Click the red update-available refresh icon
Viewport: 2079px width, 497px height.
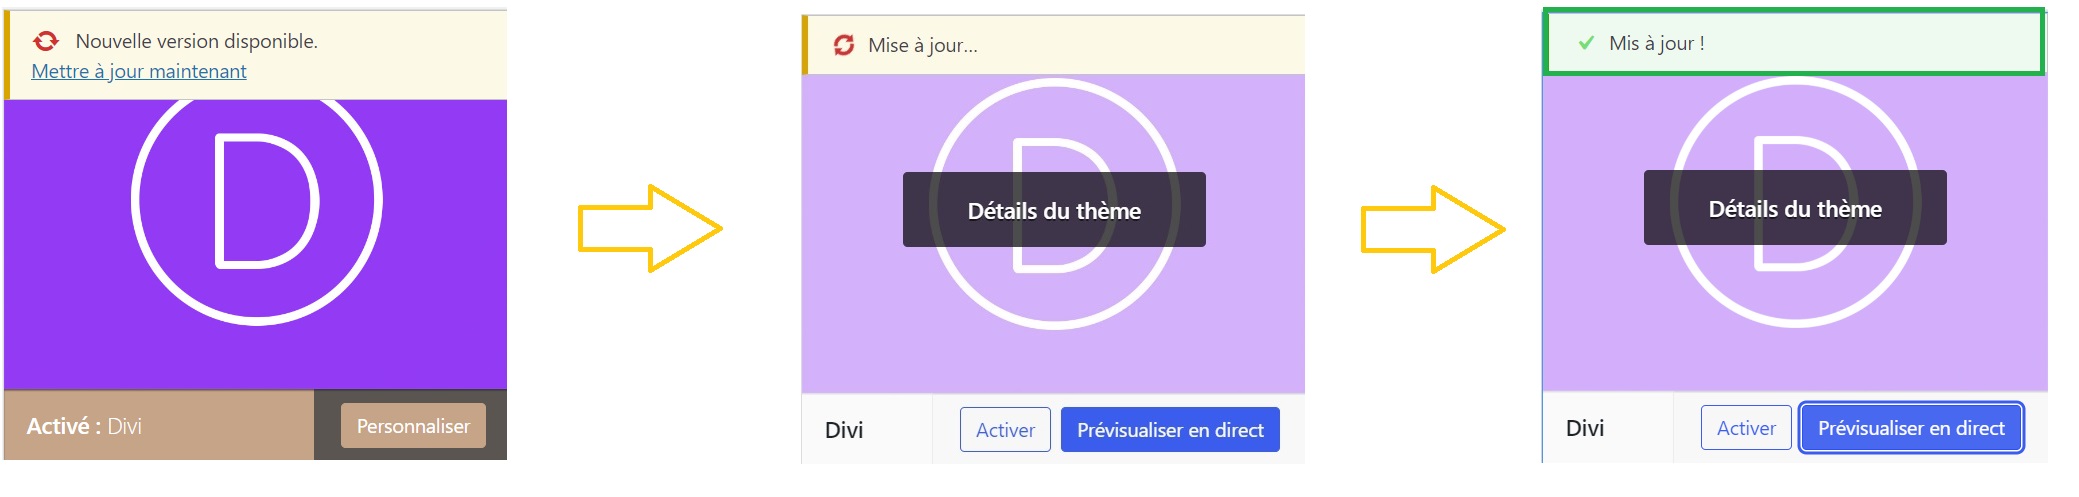click(46, 41)
